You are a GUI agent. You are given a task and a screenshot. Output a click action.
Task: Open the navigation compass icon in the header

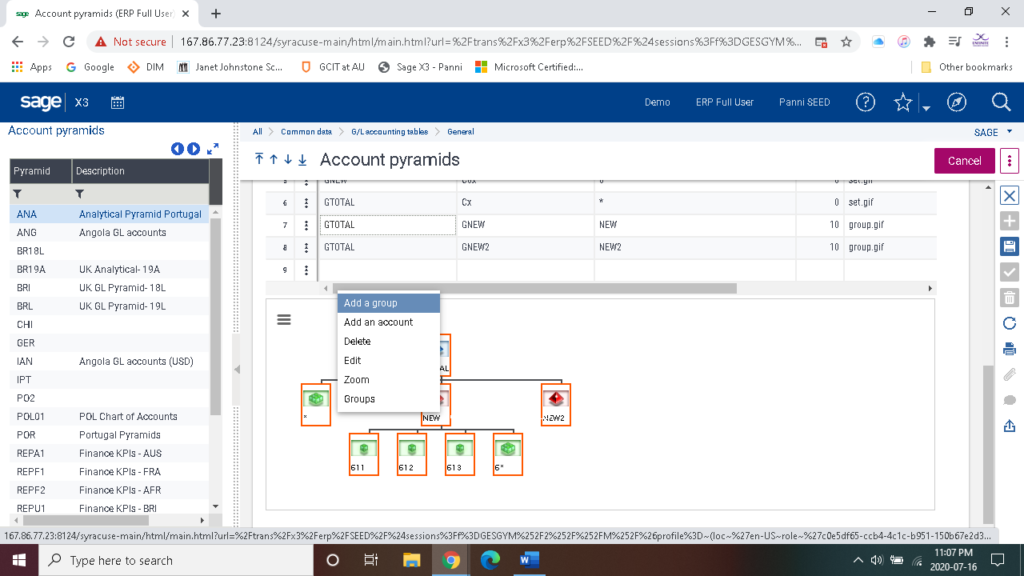(x=957, y=102)
